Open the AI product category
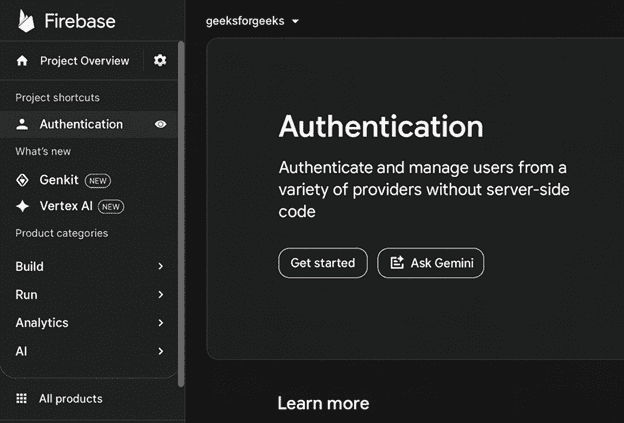Image resolution: width=624 pixels, height=423 pixels. pos(88,351)
